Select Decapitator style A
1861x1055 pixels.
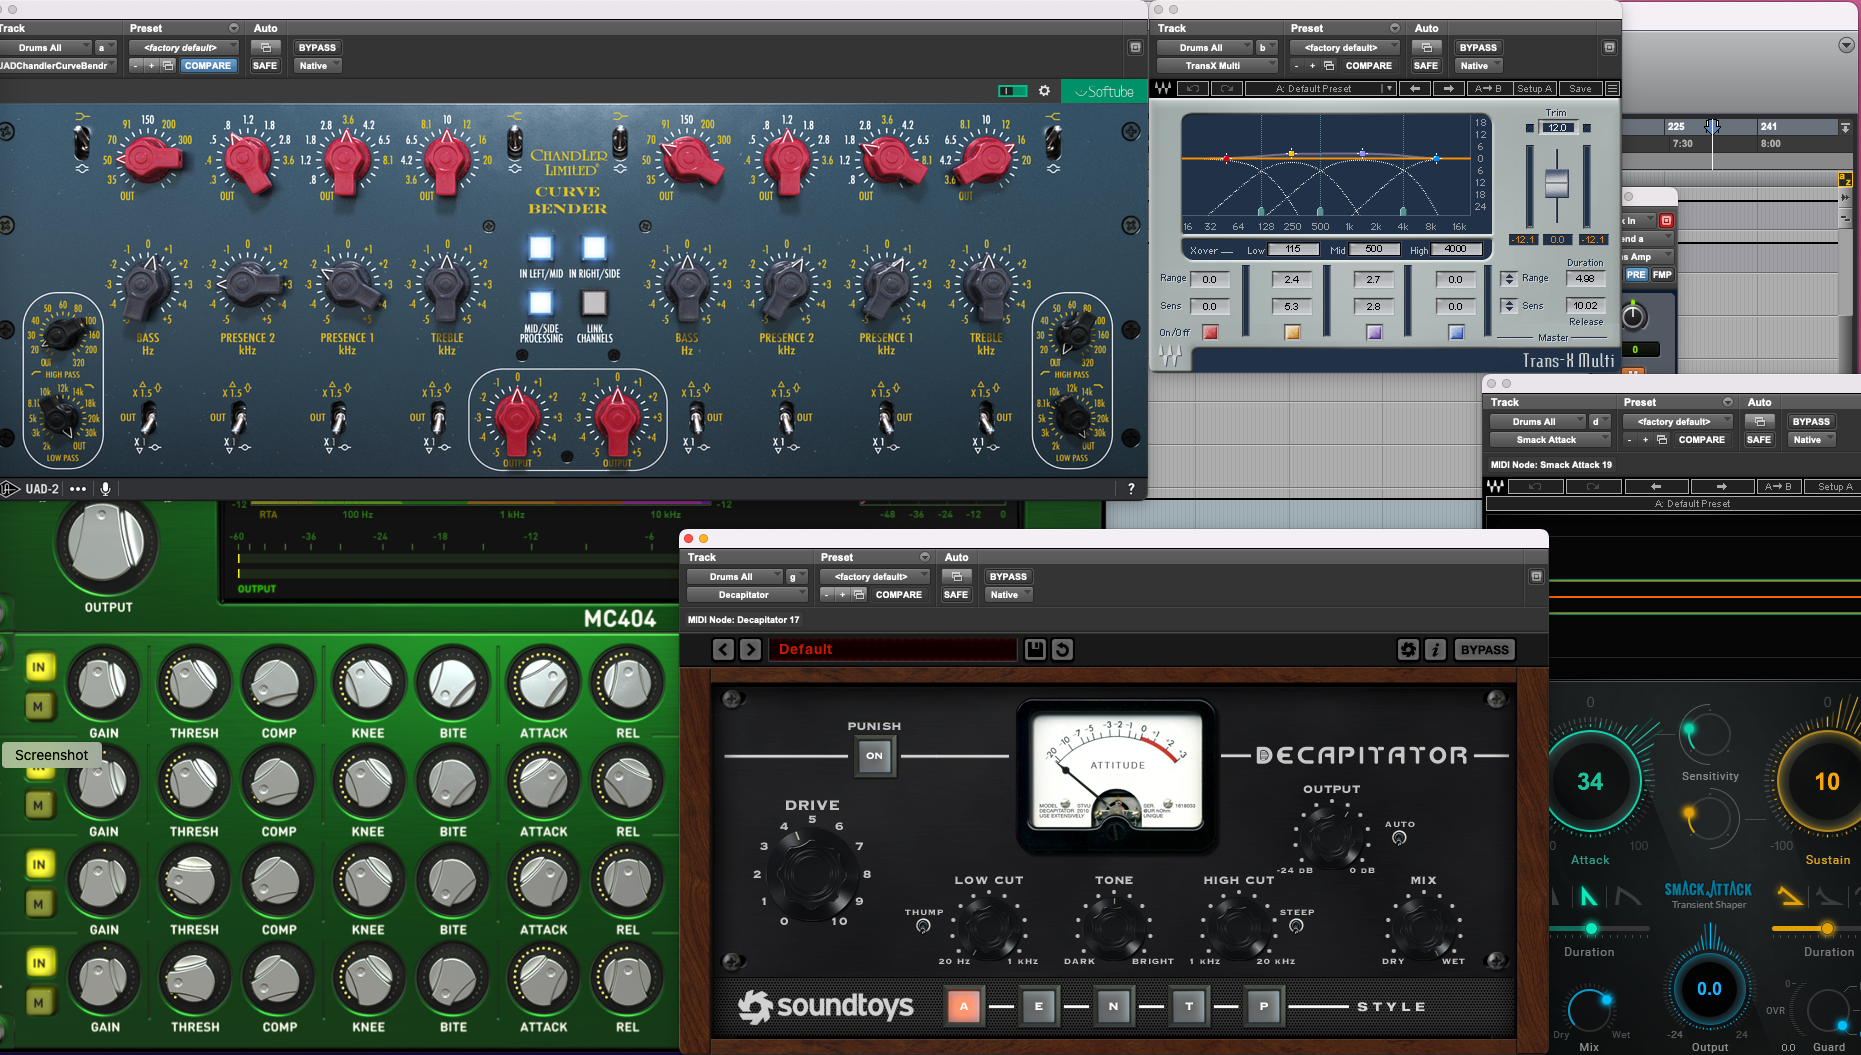pyautogui.click(x=964, y=1006)
